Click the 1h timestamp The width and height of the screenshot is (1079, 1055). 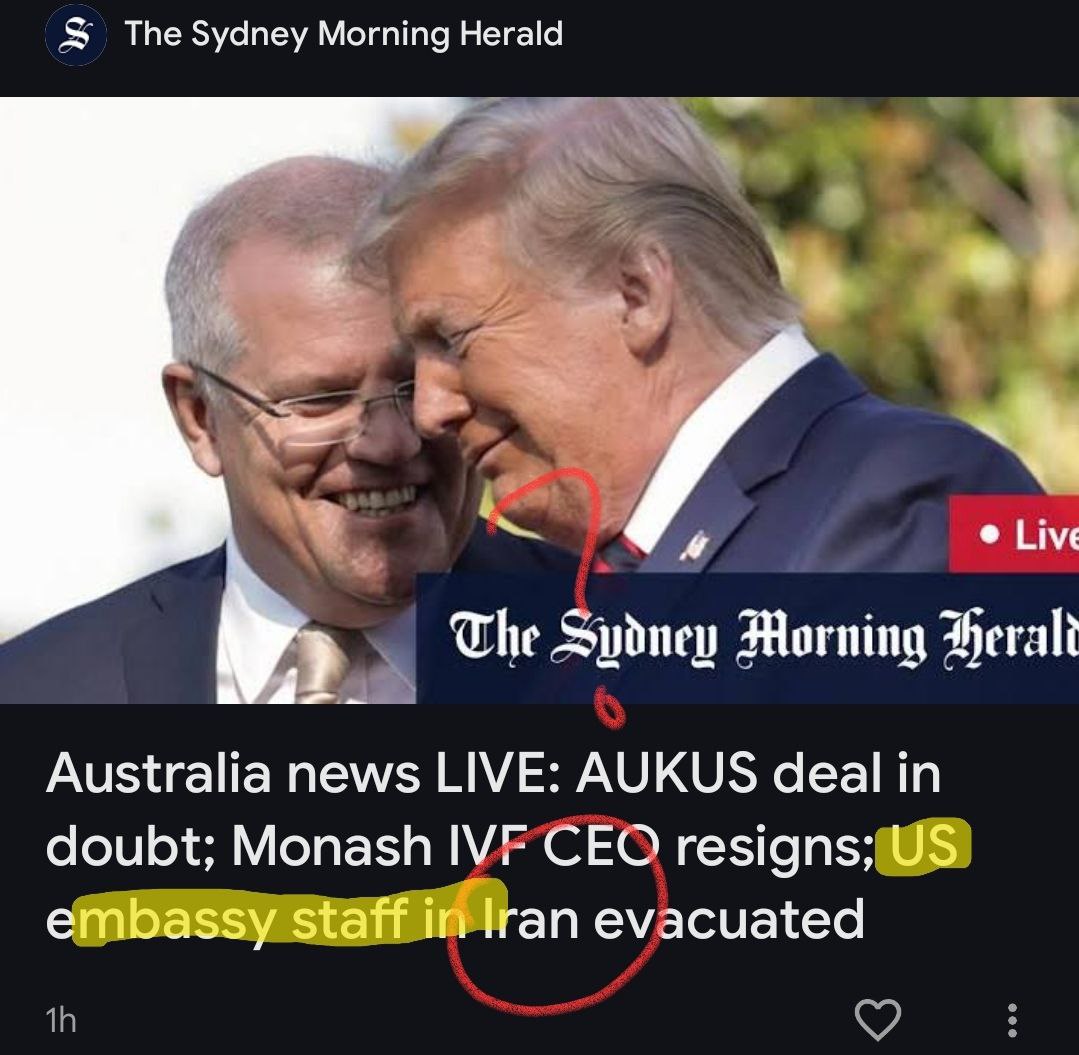tap(61, 1020)
